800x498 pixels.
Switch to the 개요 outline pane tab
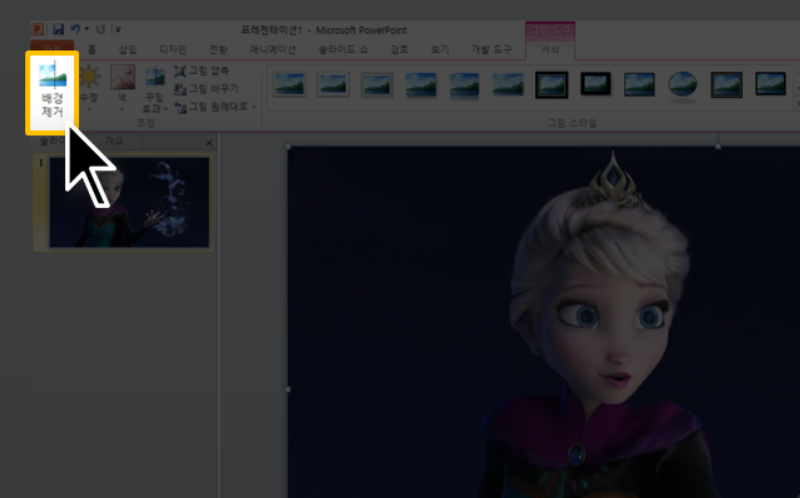point(114,141)
